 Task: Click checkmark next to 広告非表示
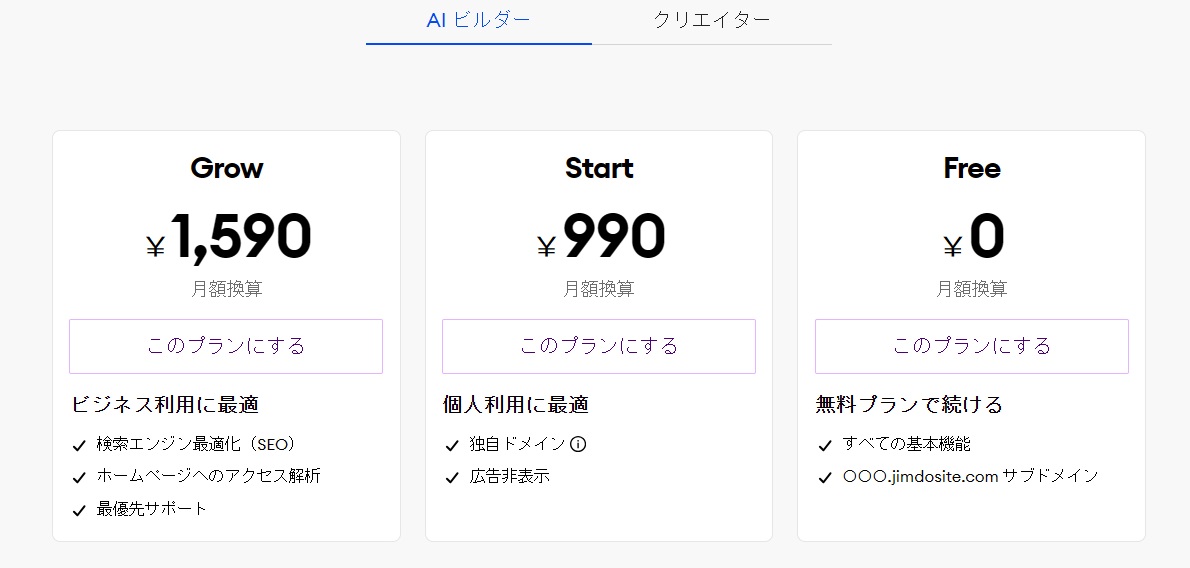tap(452, 477)
